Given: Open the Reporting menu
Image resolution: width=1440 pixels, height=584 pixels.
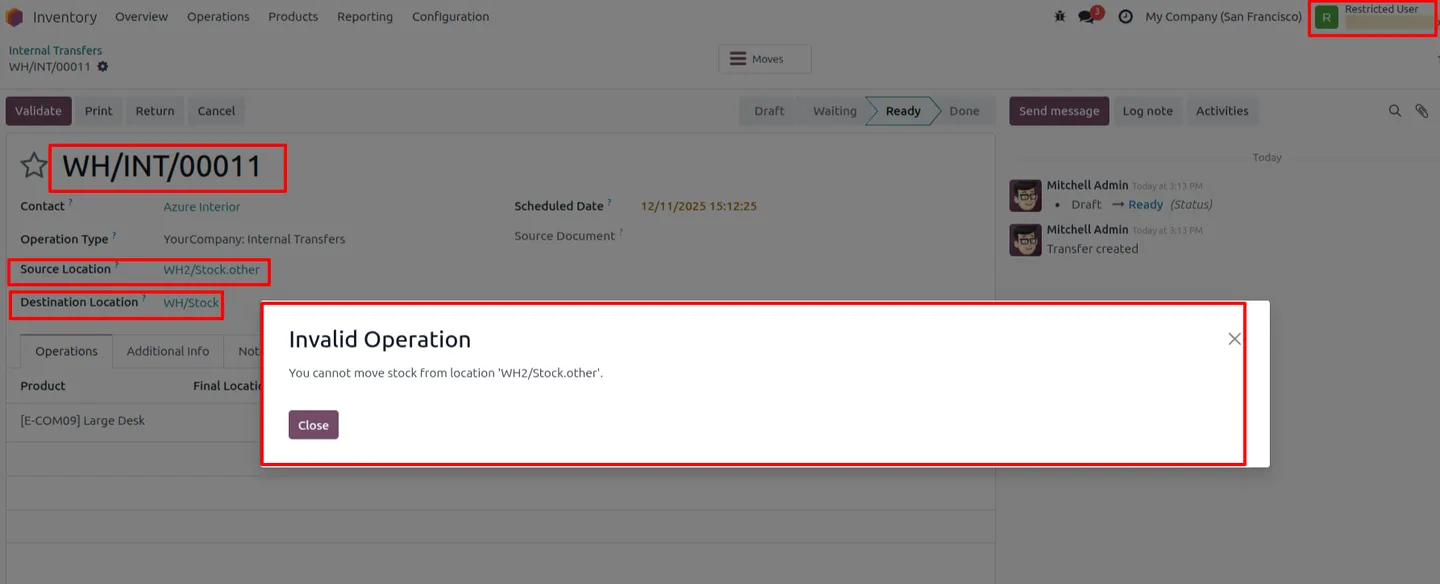Looking at the screenshot, I should pyautogui.click(x=365, y=17).
